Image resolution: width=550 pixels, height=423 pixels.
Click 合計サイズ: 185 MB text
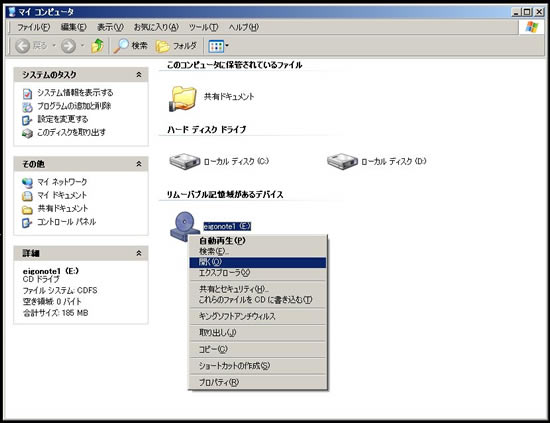click(x=55, y=313)
